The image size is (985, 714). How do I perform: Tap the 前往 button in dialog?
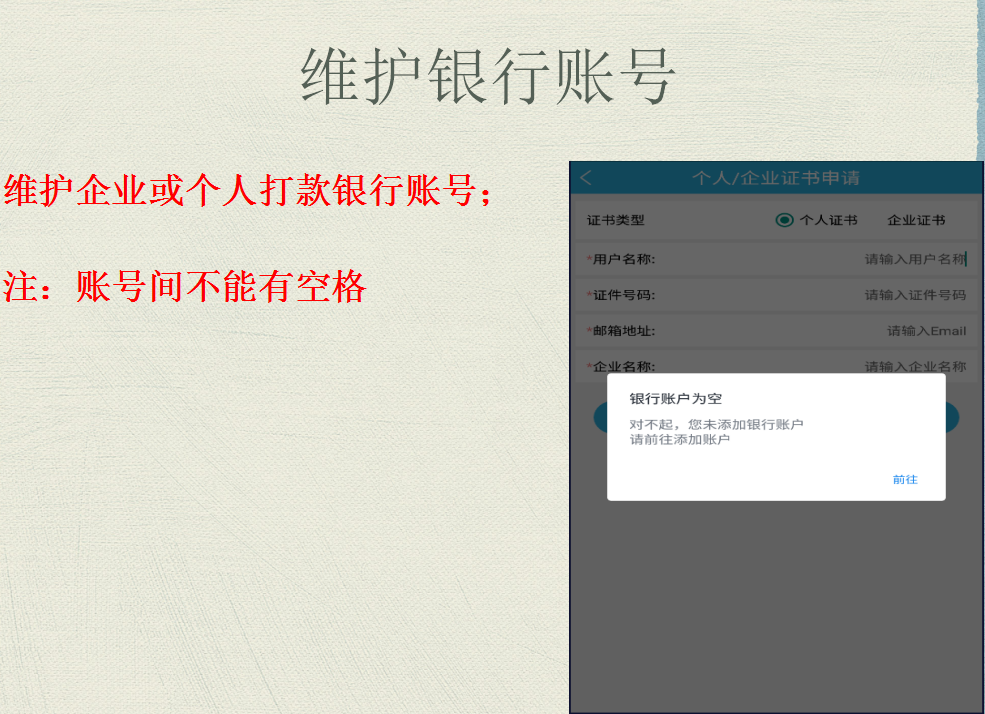coord(905,480)
